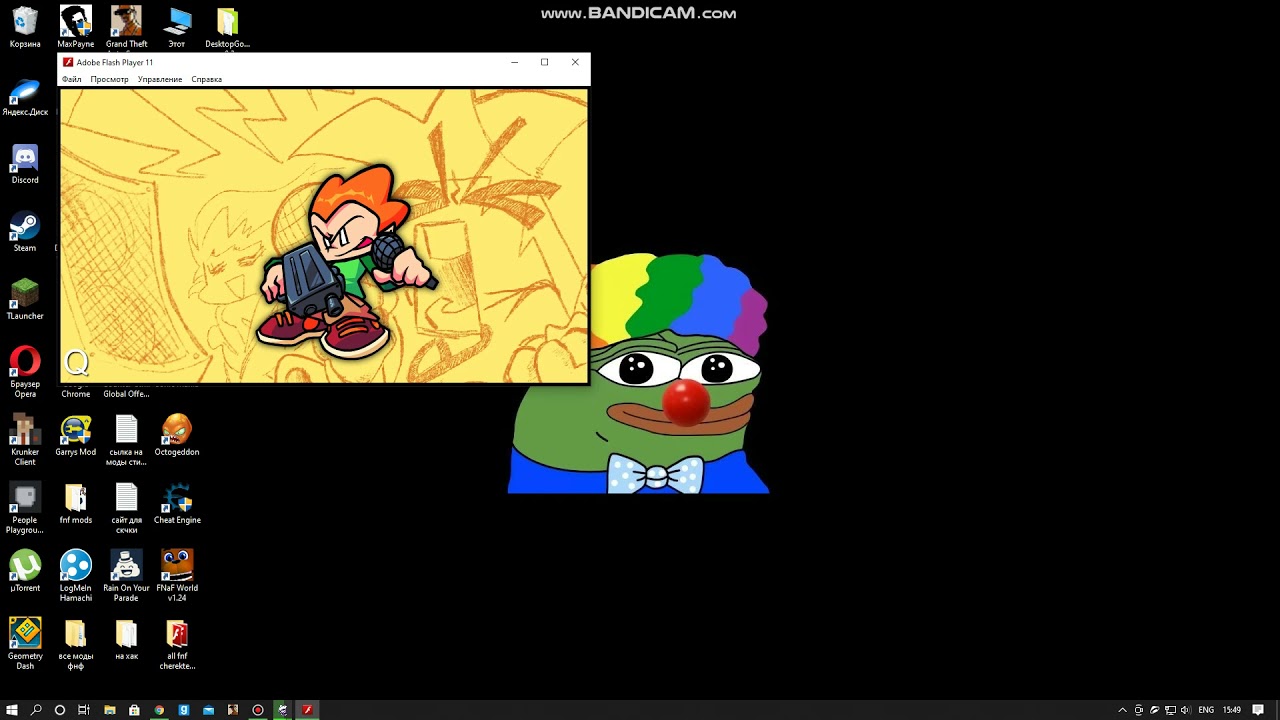Open File Explorer from taskbar
Screen dimensions: 1280x720
click(110, 710)
